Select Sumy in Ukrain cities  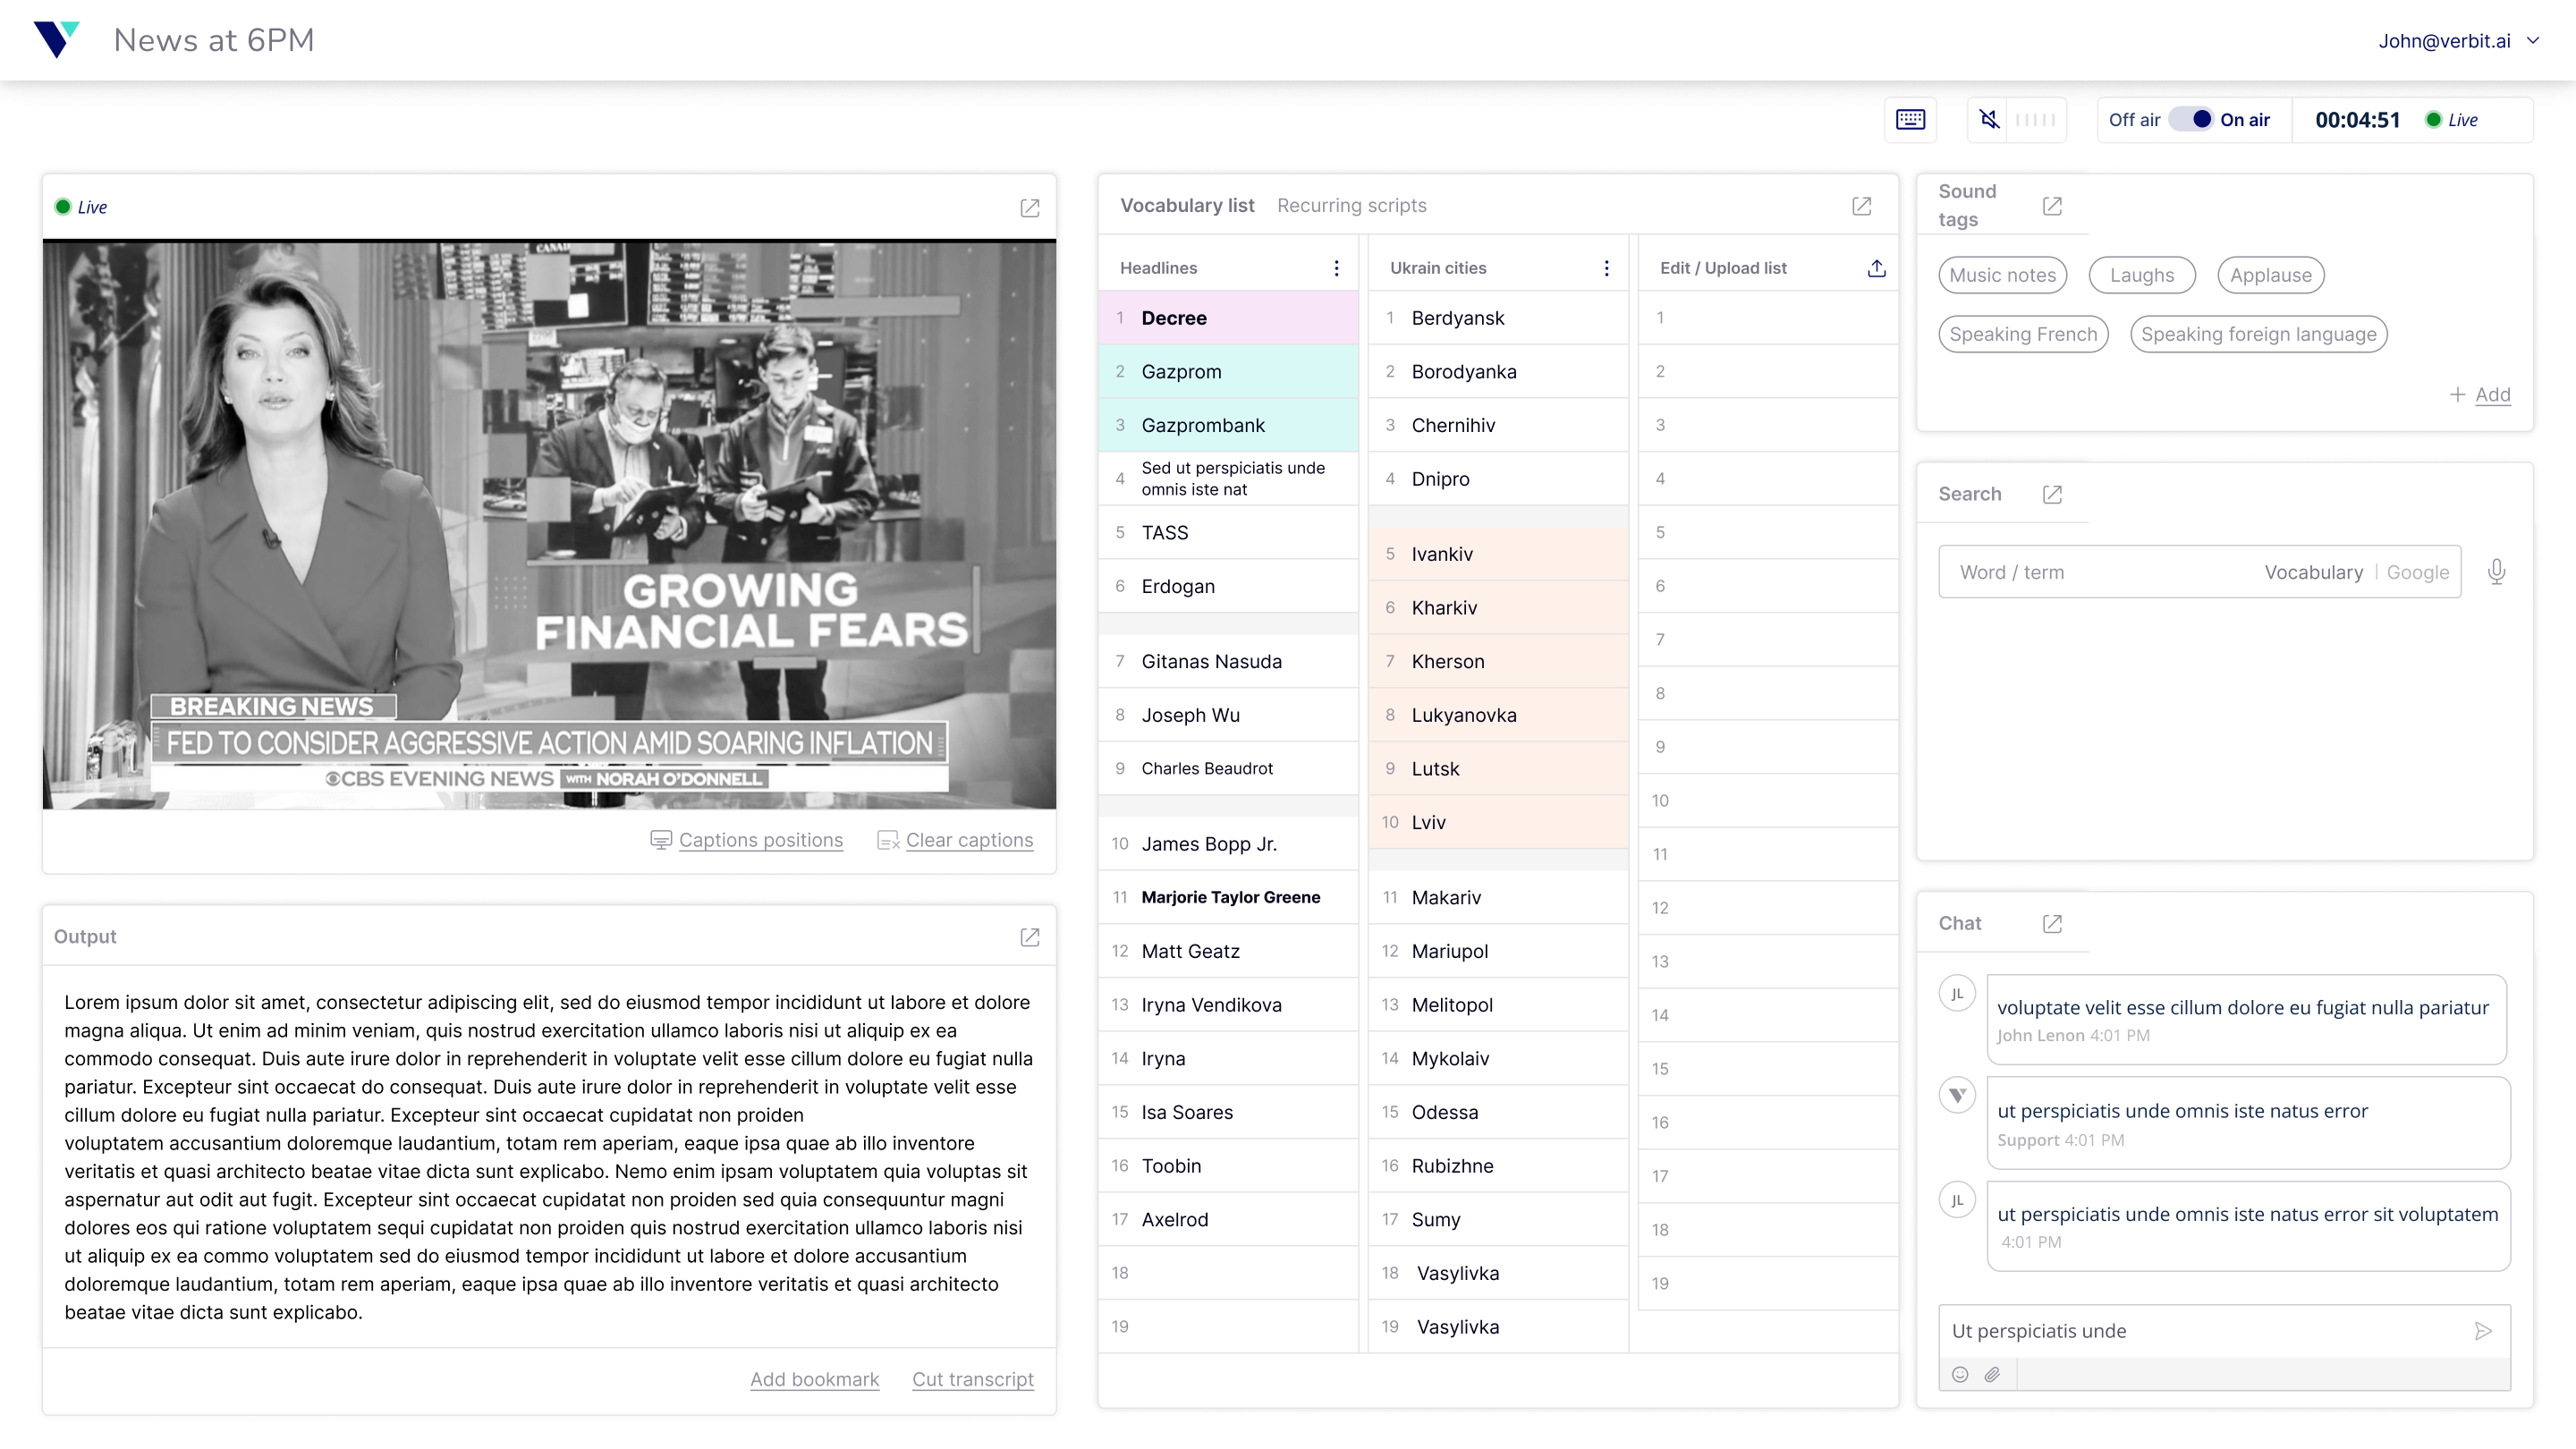coord(1498,1220)
